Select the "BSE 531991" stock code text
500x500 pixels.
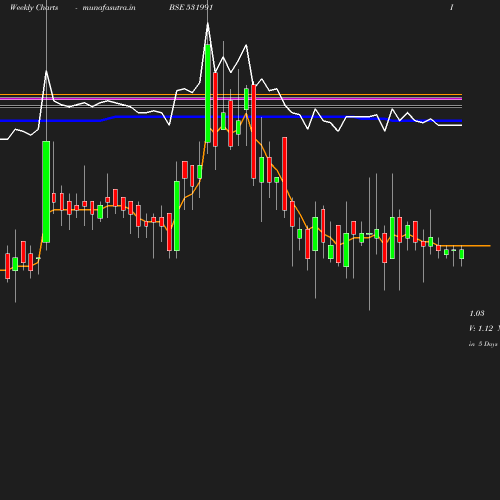pyautogui.click(x=191, y=7)
